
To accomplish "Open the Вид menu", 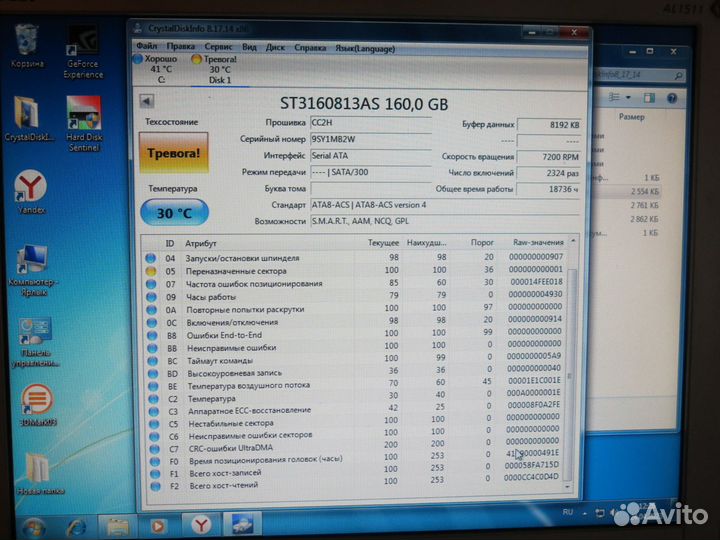I will [249, 47].
